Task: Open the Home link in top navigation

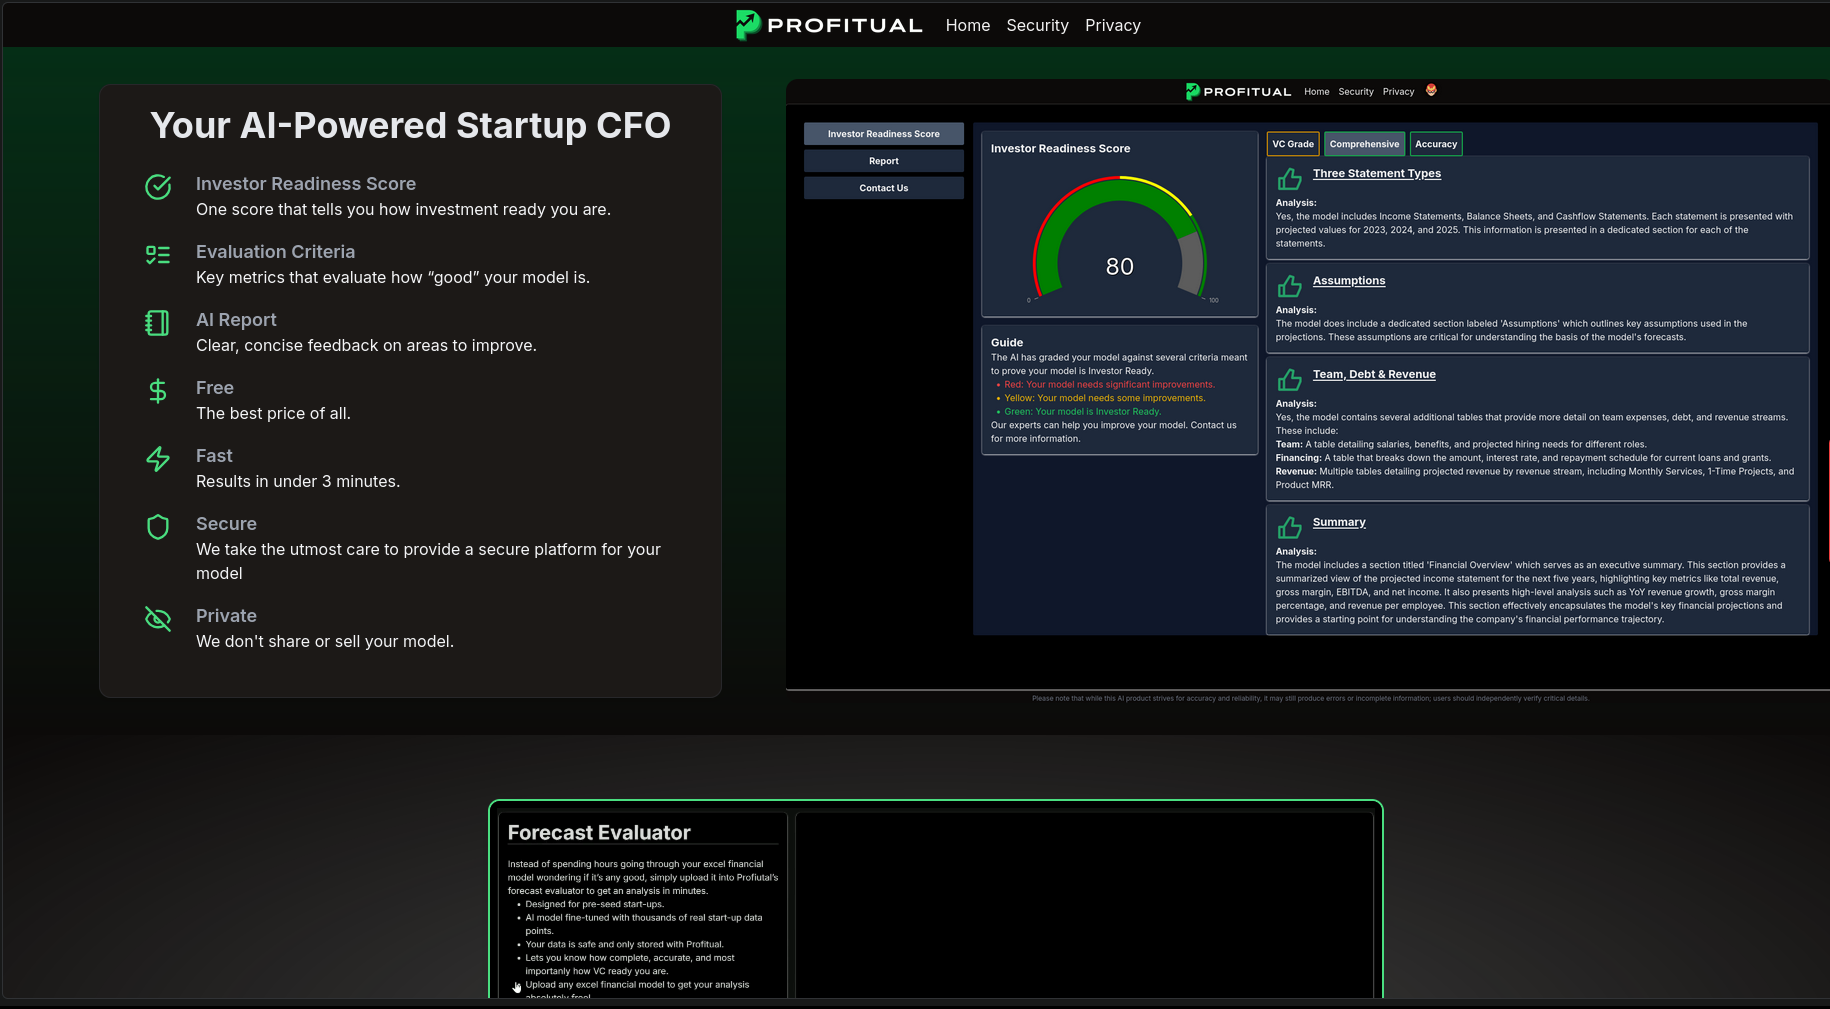Action: point(967,26)
